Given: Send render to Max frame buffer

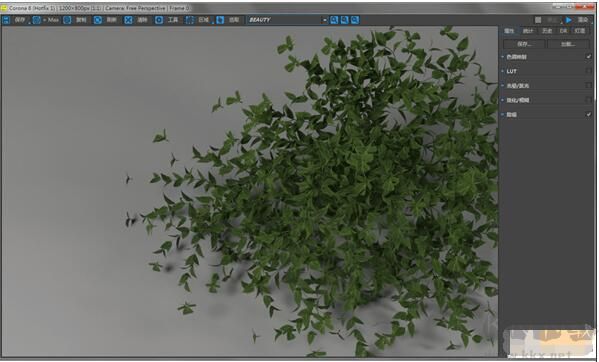Looking at the screenshot, I should tap(37, 20).
